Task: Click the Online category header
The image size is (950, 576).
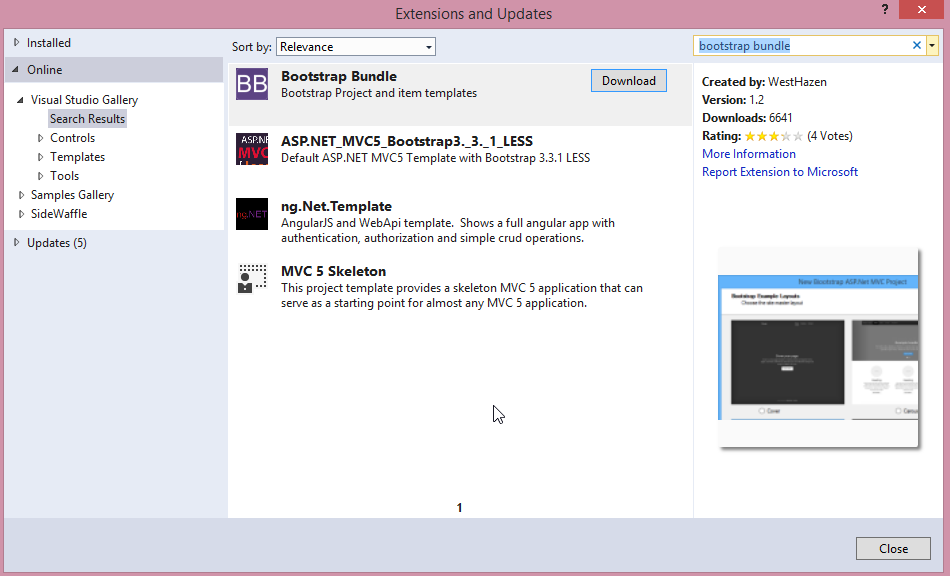Action: click(114, 70)
